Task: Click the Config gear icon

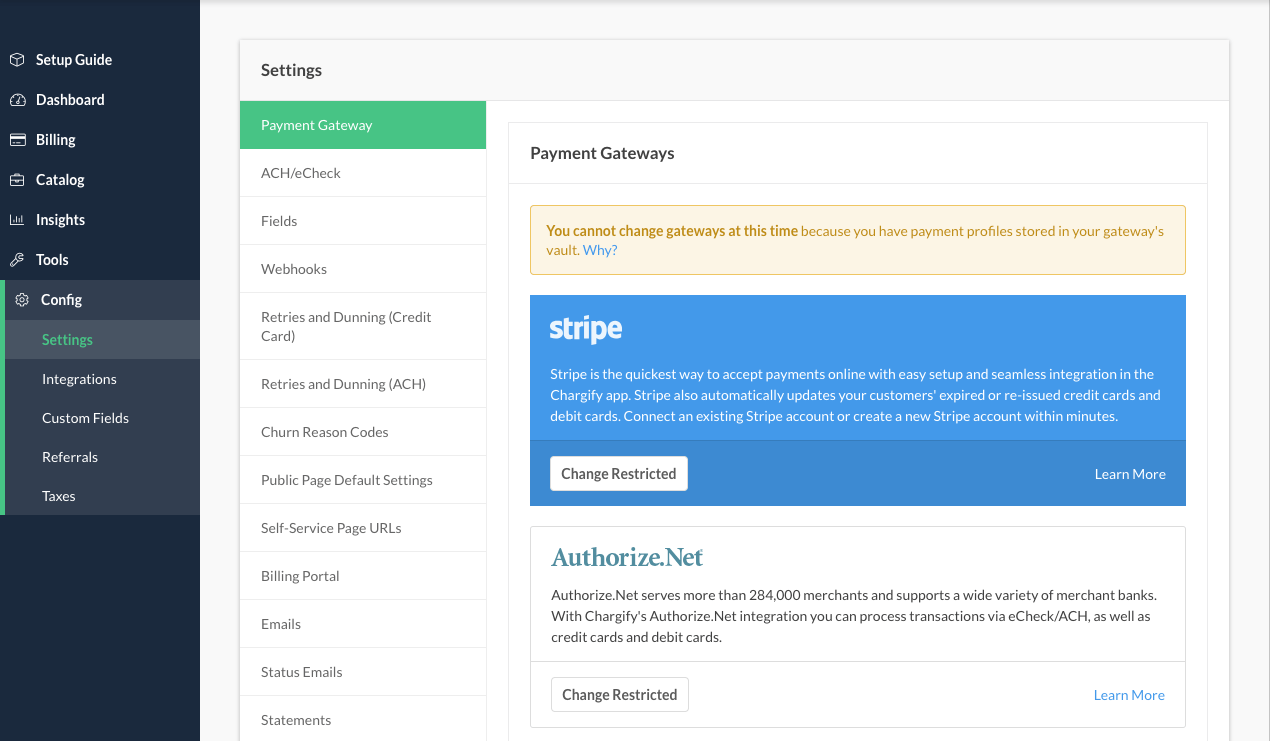Action: tap(22, 300)
